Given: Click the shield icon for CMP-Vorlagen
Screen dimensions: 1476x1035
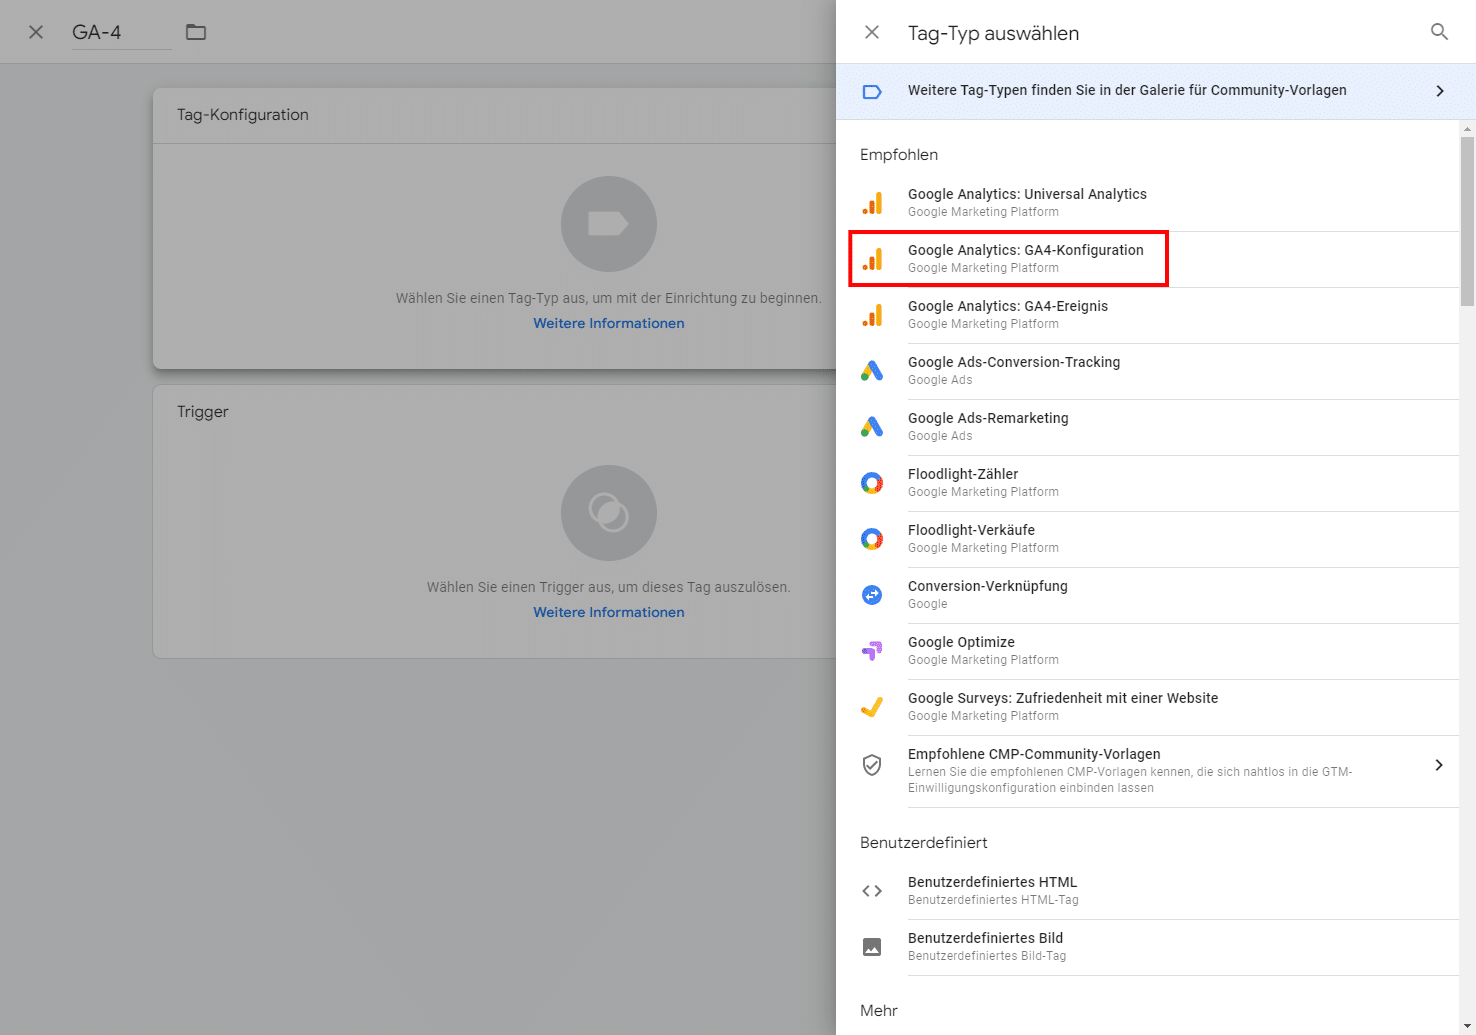Looking at the screenshot, I should point(872,765).
